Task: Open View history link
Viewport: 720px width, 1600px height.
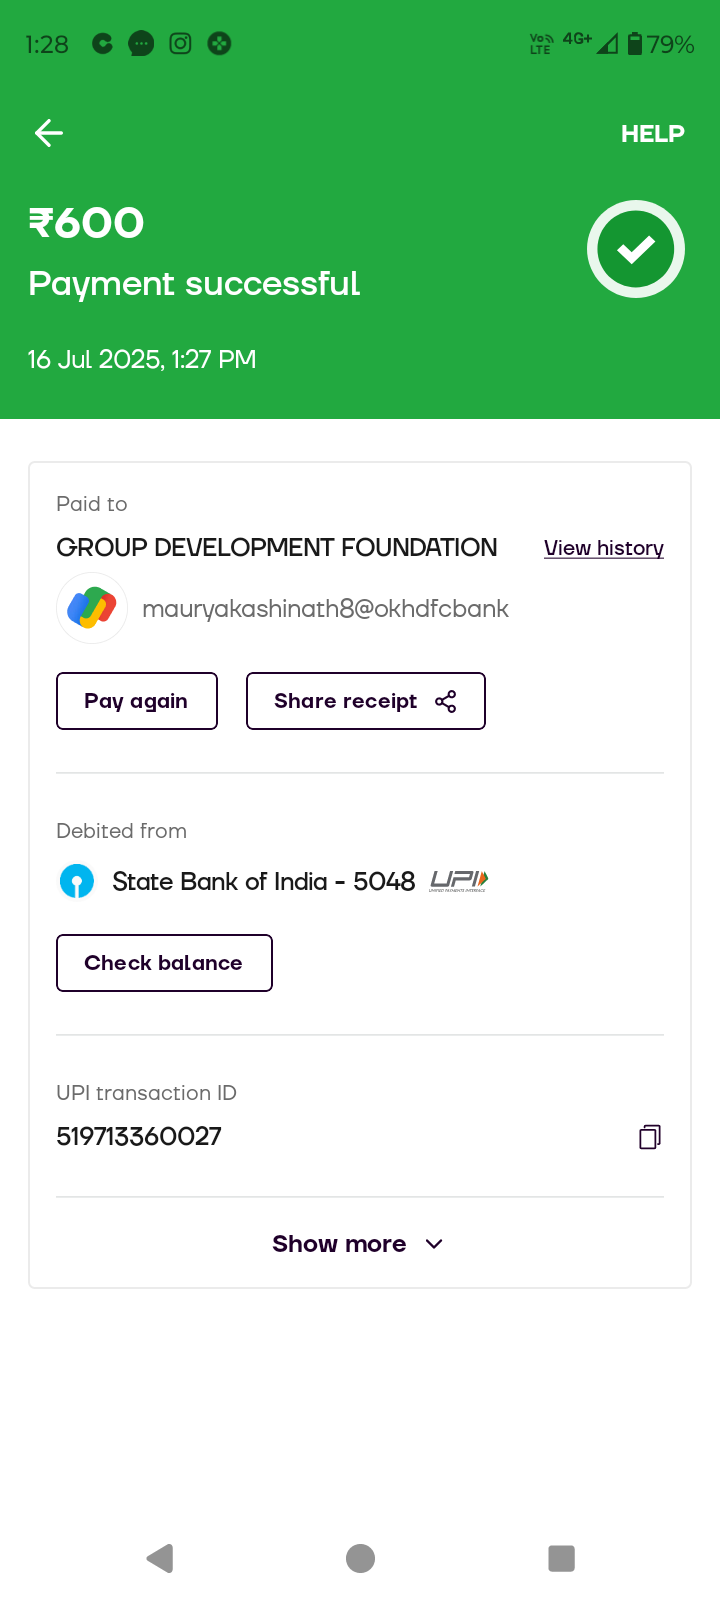Action: pyautogui.click(x=603, y=548)
